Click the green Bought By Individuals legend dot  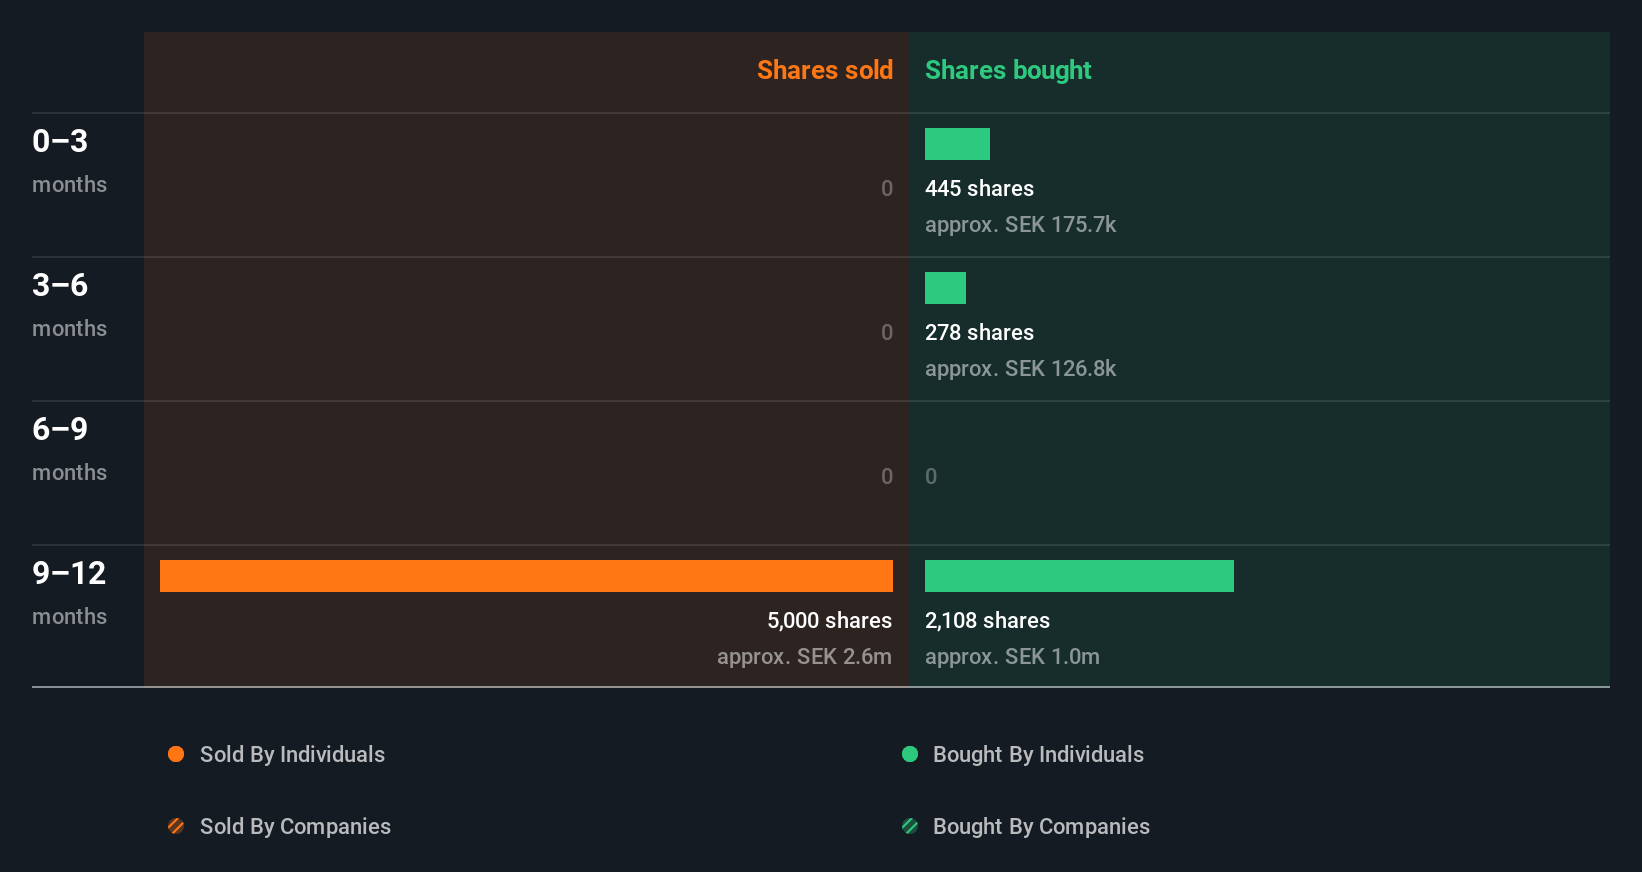click(910, 754)
